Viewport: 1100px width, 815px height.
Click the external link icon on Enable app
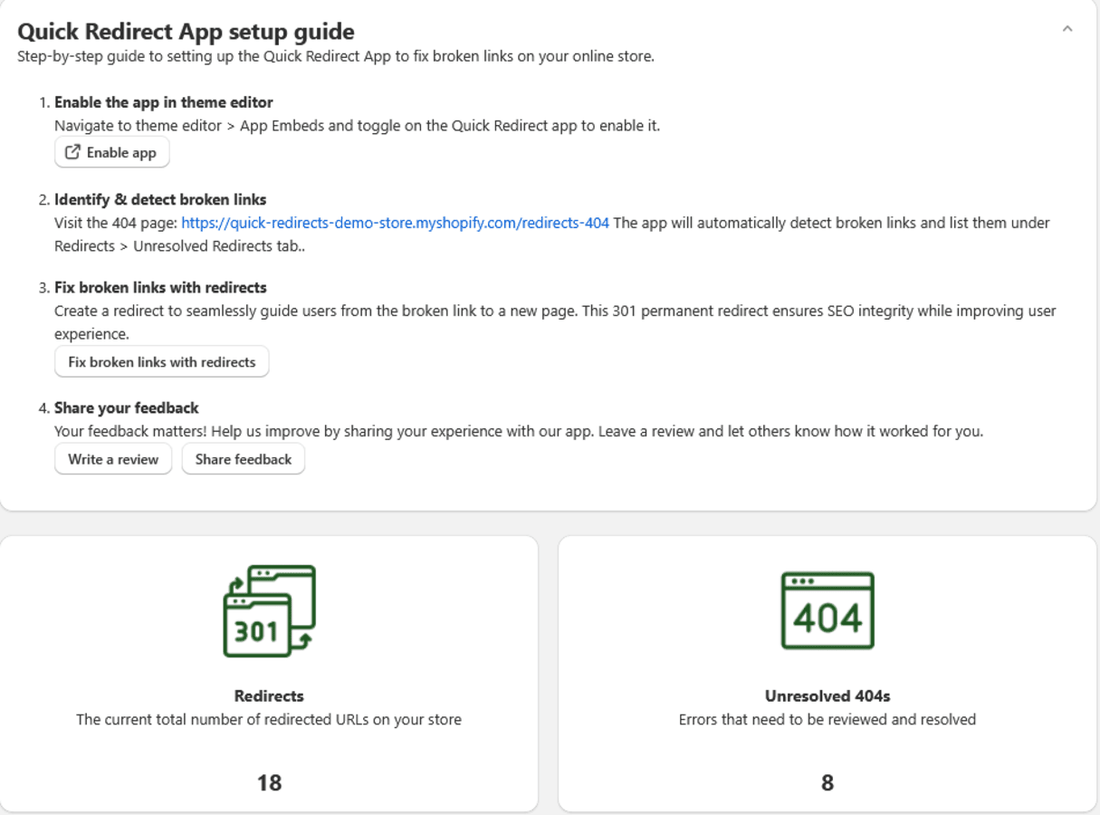click(72, 151)
